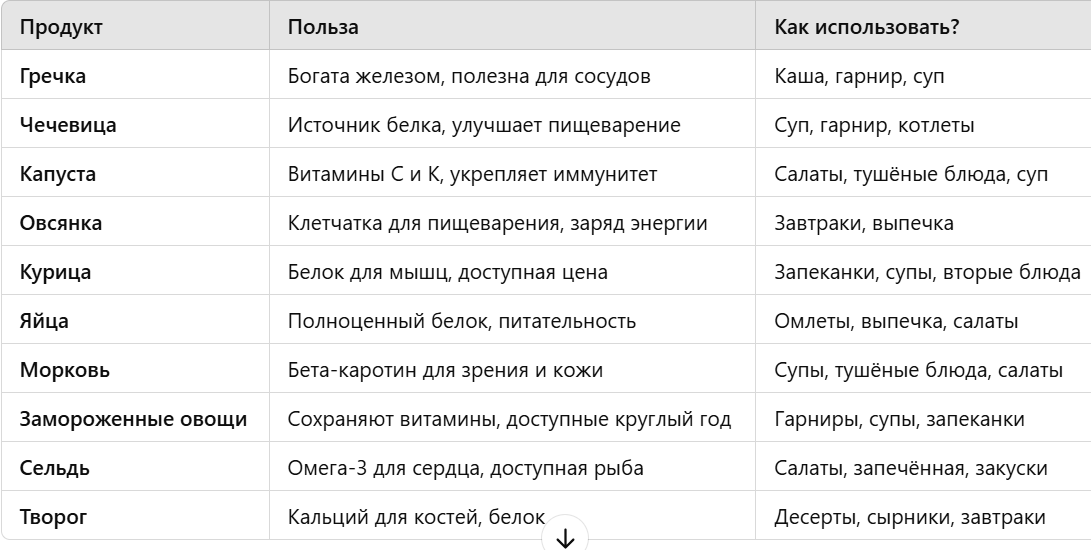Select the Сельдь row label
Screen dimensions: 1091x550
54,468
